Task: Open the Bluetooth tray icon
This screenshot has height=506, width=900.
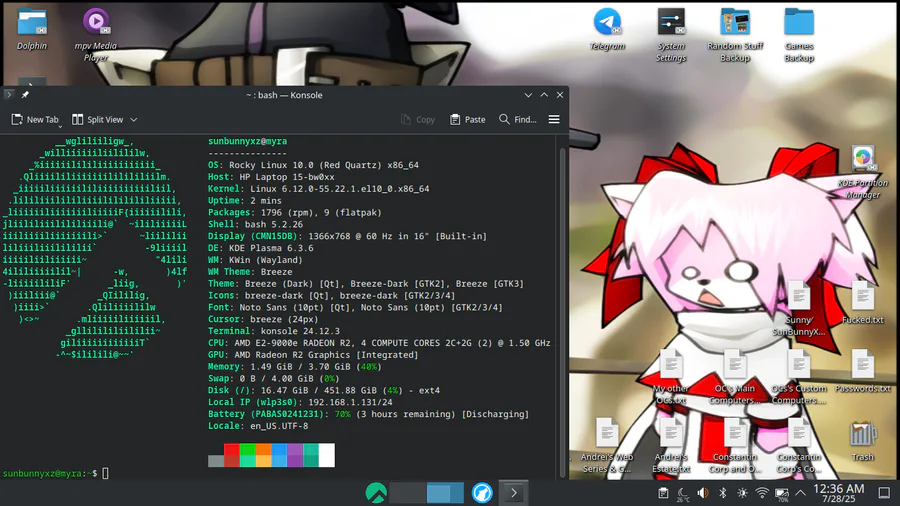Action: click(x=723, y=493)
